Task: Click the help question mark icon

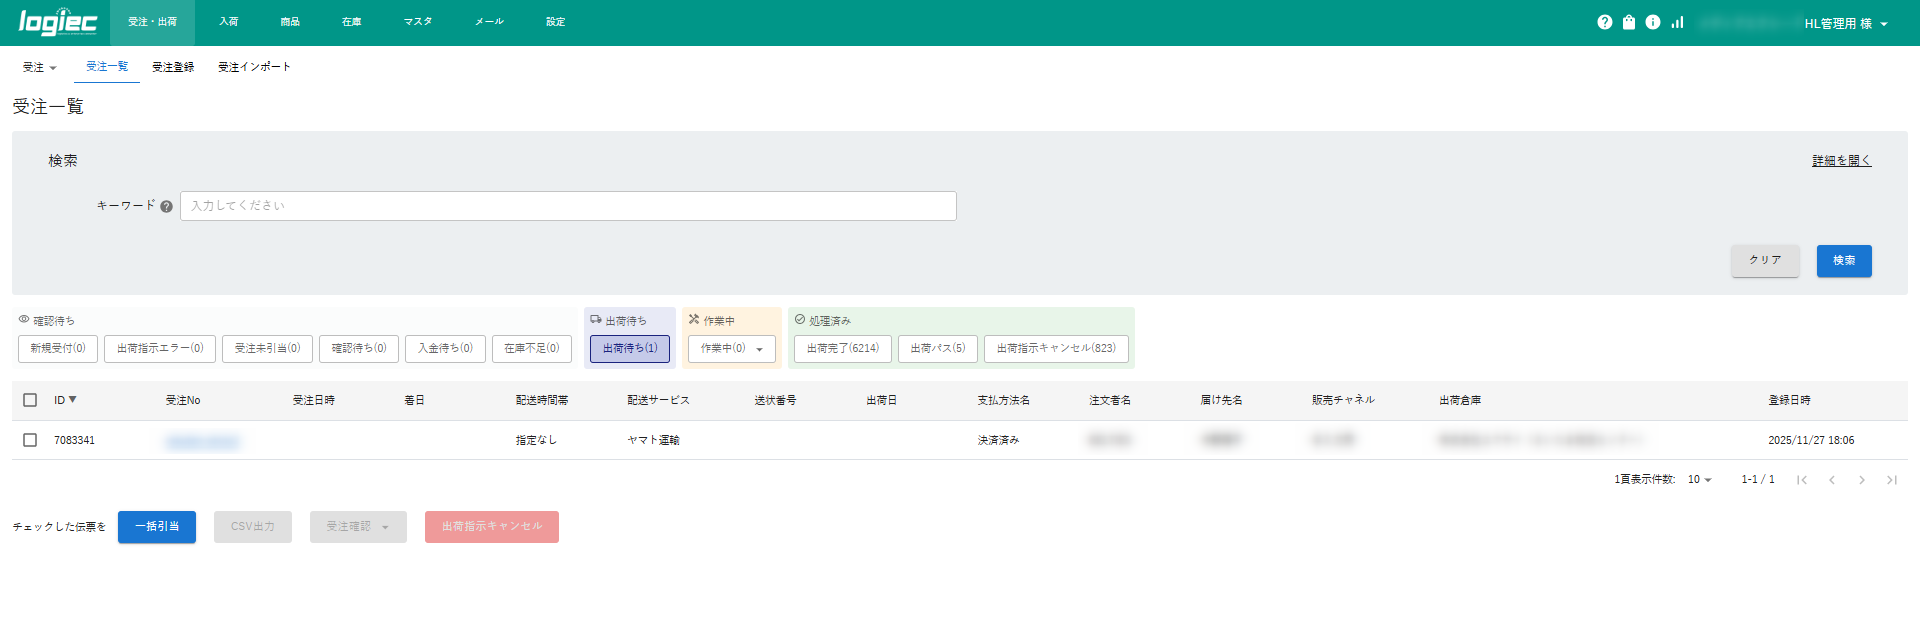Action: pyautogui.click(x=1604, y=22)
